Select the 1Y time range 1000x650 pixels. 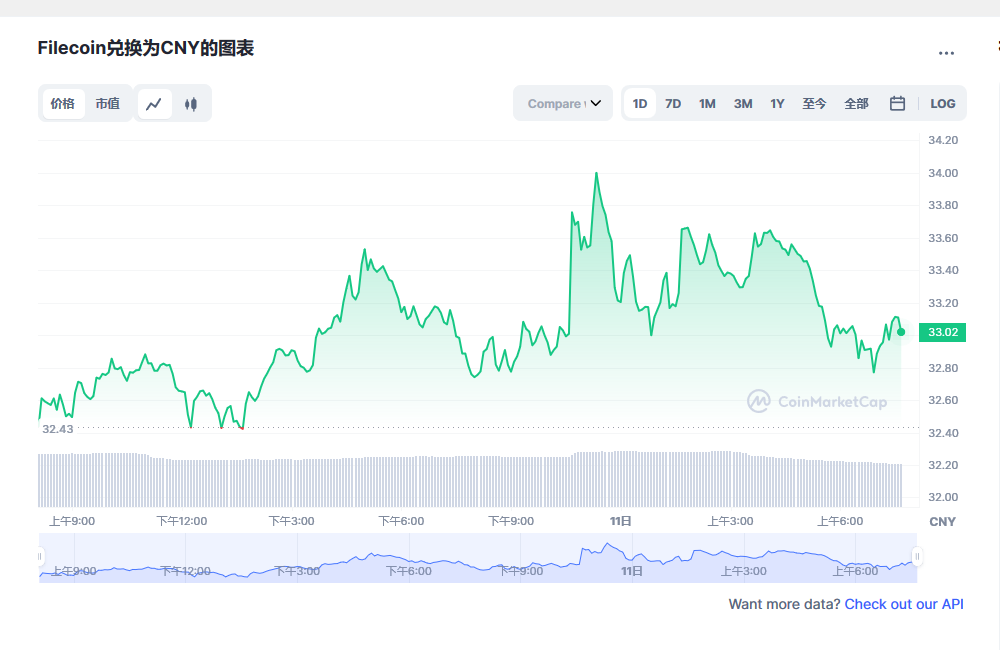[777, 103]
